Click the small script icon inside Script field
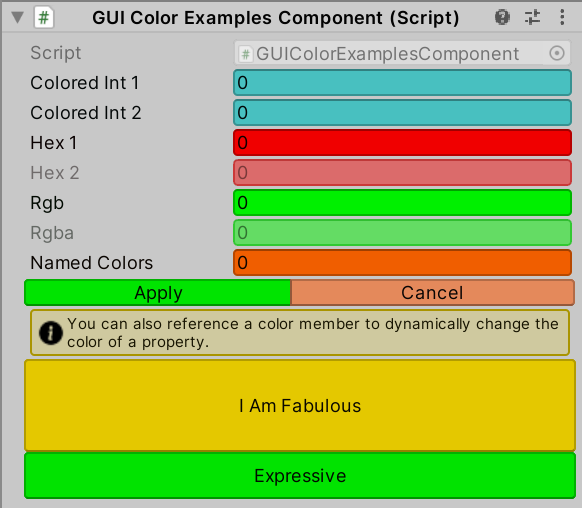The height and width of the screenshot is (508, 582). pos(245,54)
